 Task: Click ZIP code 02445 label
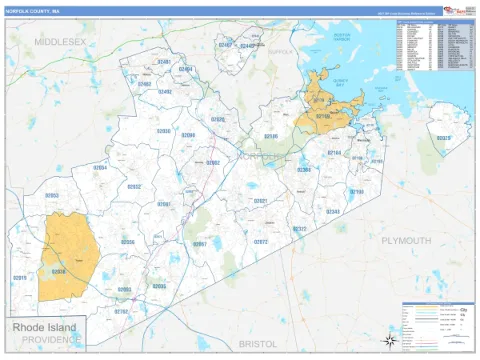pos(247,46)
